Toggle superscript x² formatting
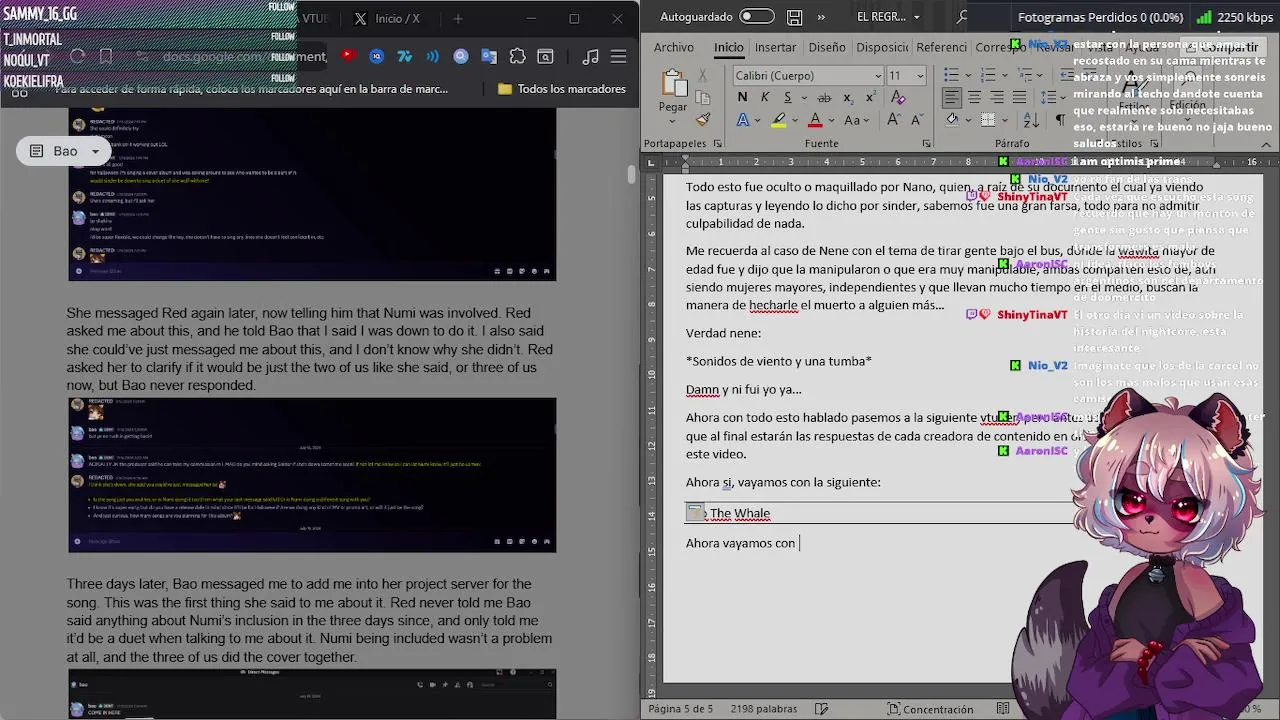Viewport: 1280px width, 720px height. [x=871, y=97]
